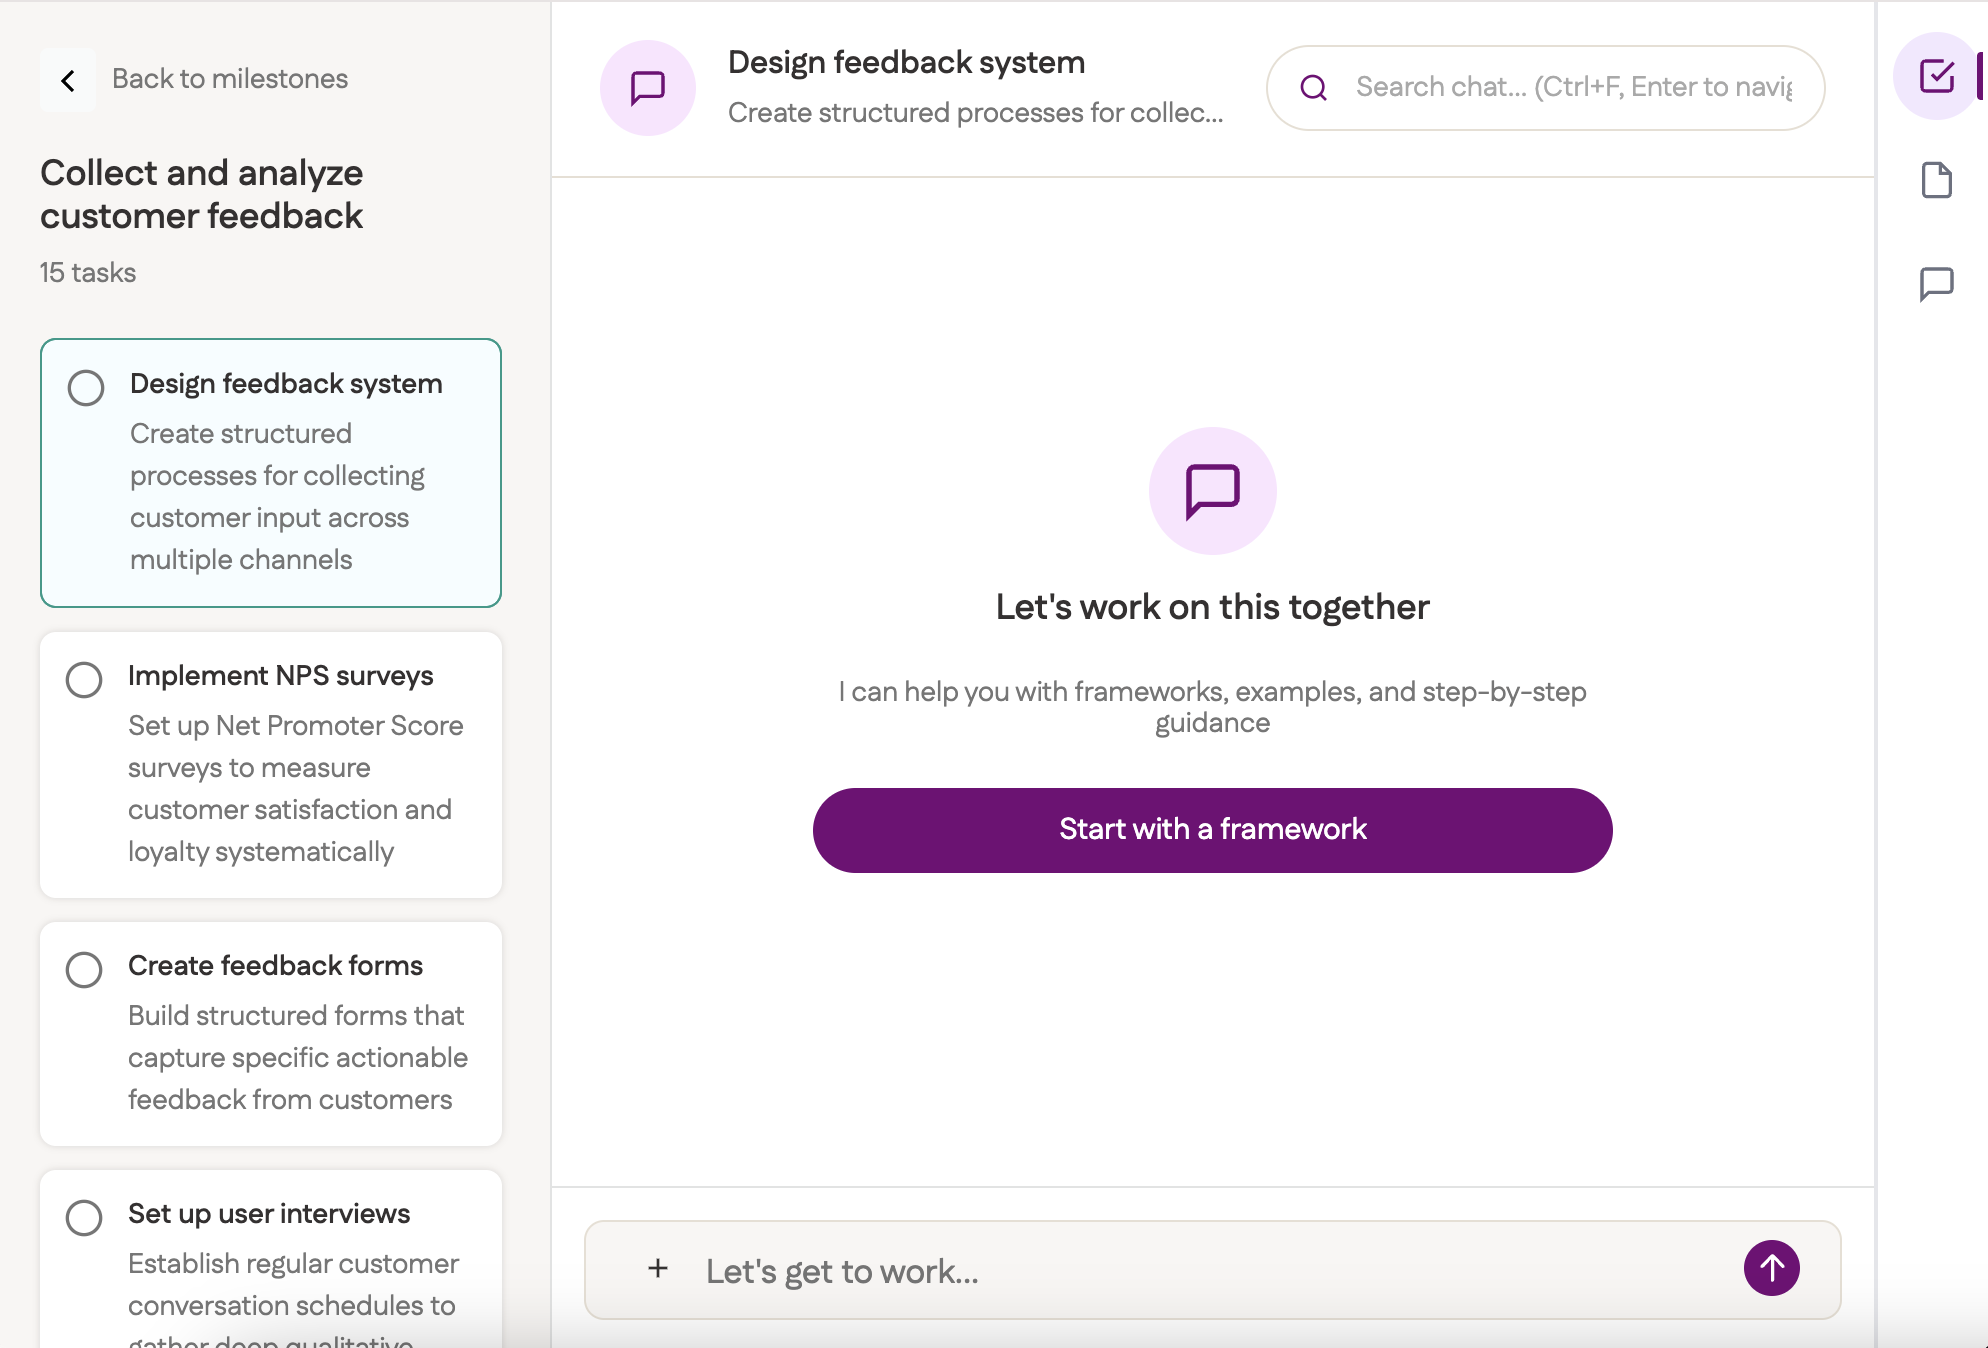1988x1348 pixels.
Task: Click inside the Let's get to work input field
Action: click(x=1100, y=1270)
